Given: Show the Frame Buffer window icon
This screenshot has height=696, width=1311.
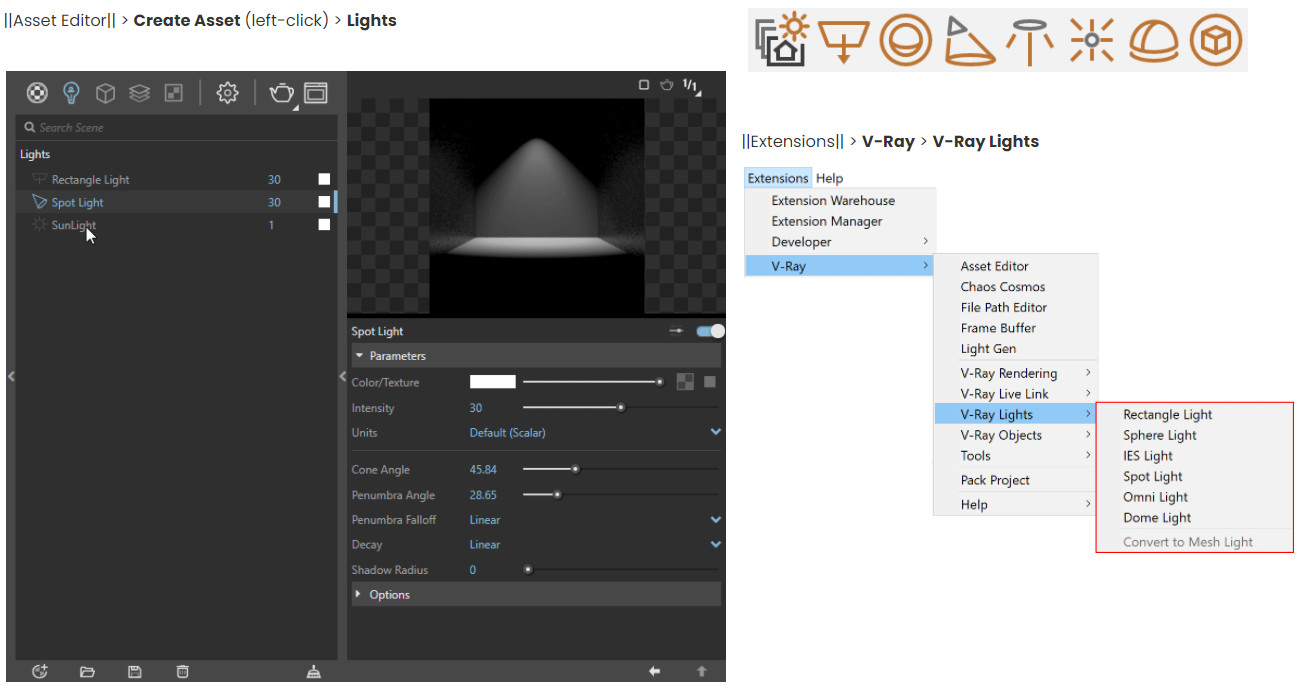Looking at the screenshot, I should coord(316,93).
